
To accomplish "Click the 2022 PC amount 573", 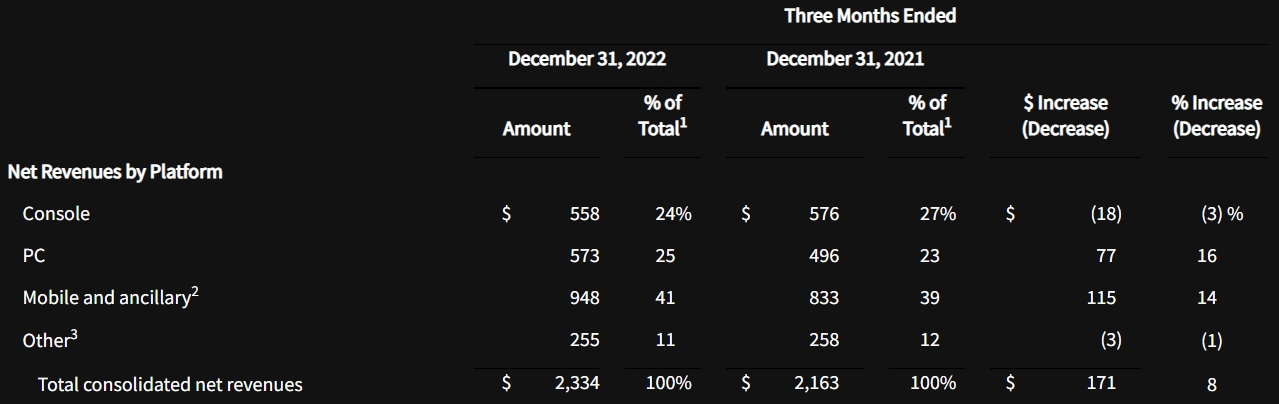I will coord(584,256).
